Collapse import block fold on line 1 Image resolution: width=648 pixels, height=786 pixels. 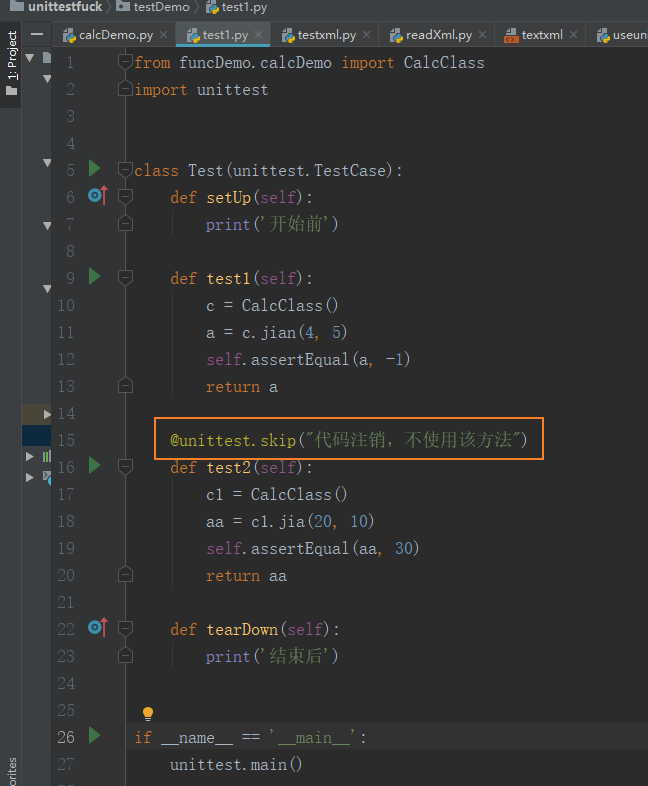125,62
